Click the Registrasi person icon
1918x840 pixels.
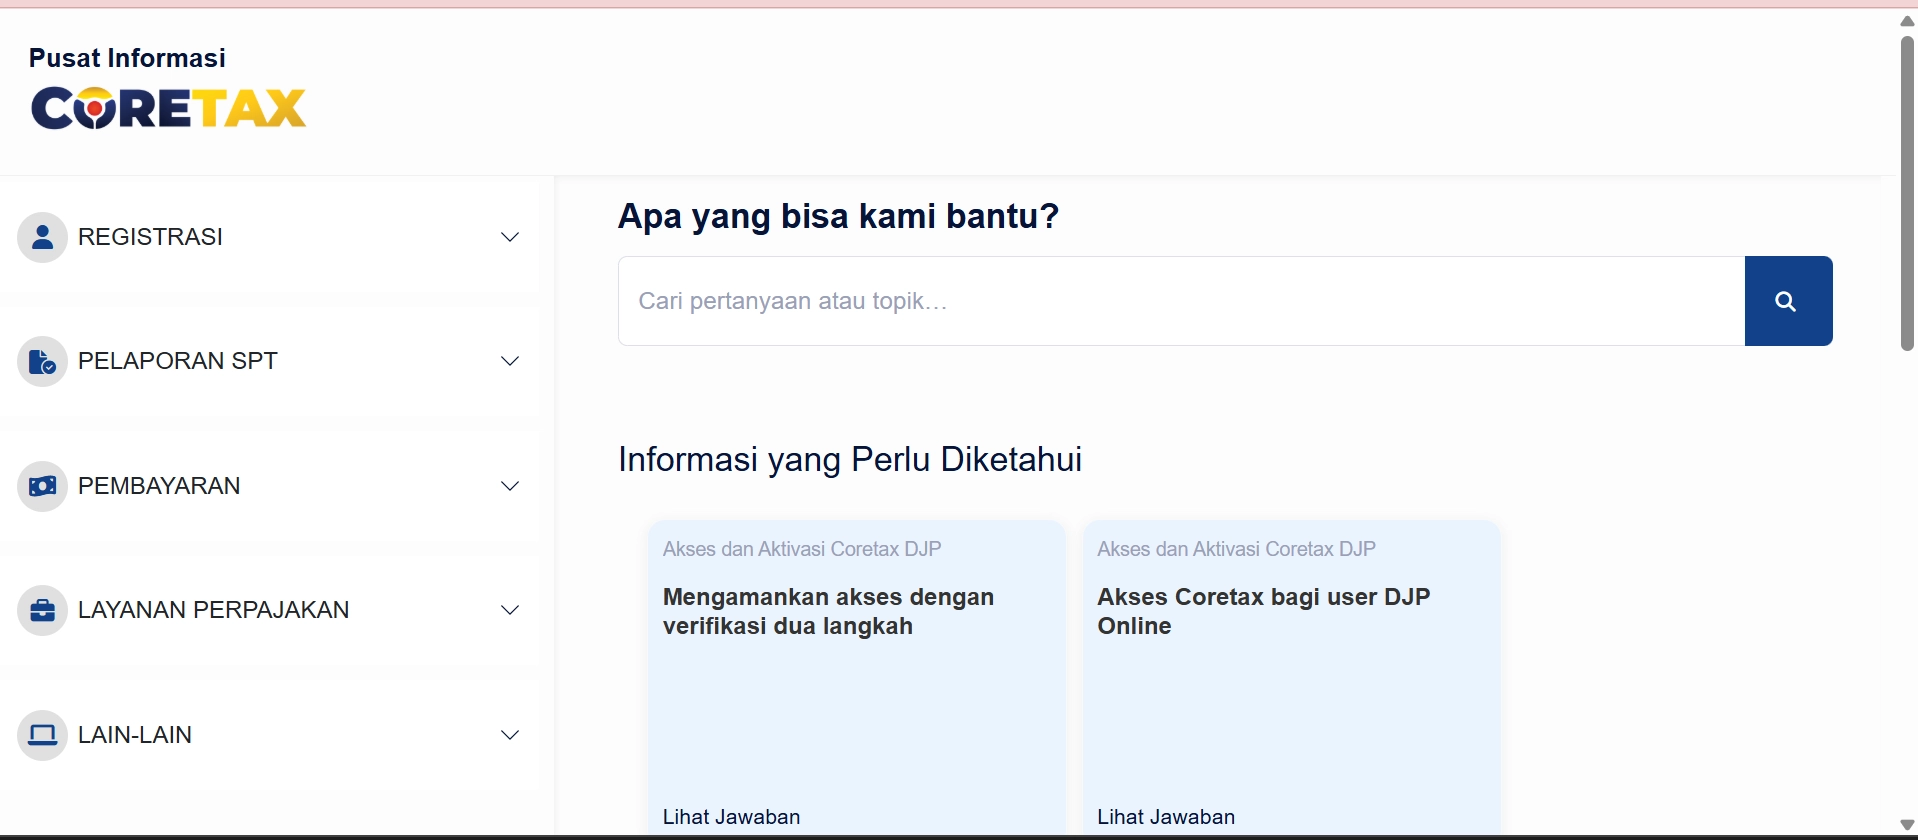42,237
